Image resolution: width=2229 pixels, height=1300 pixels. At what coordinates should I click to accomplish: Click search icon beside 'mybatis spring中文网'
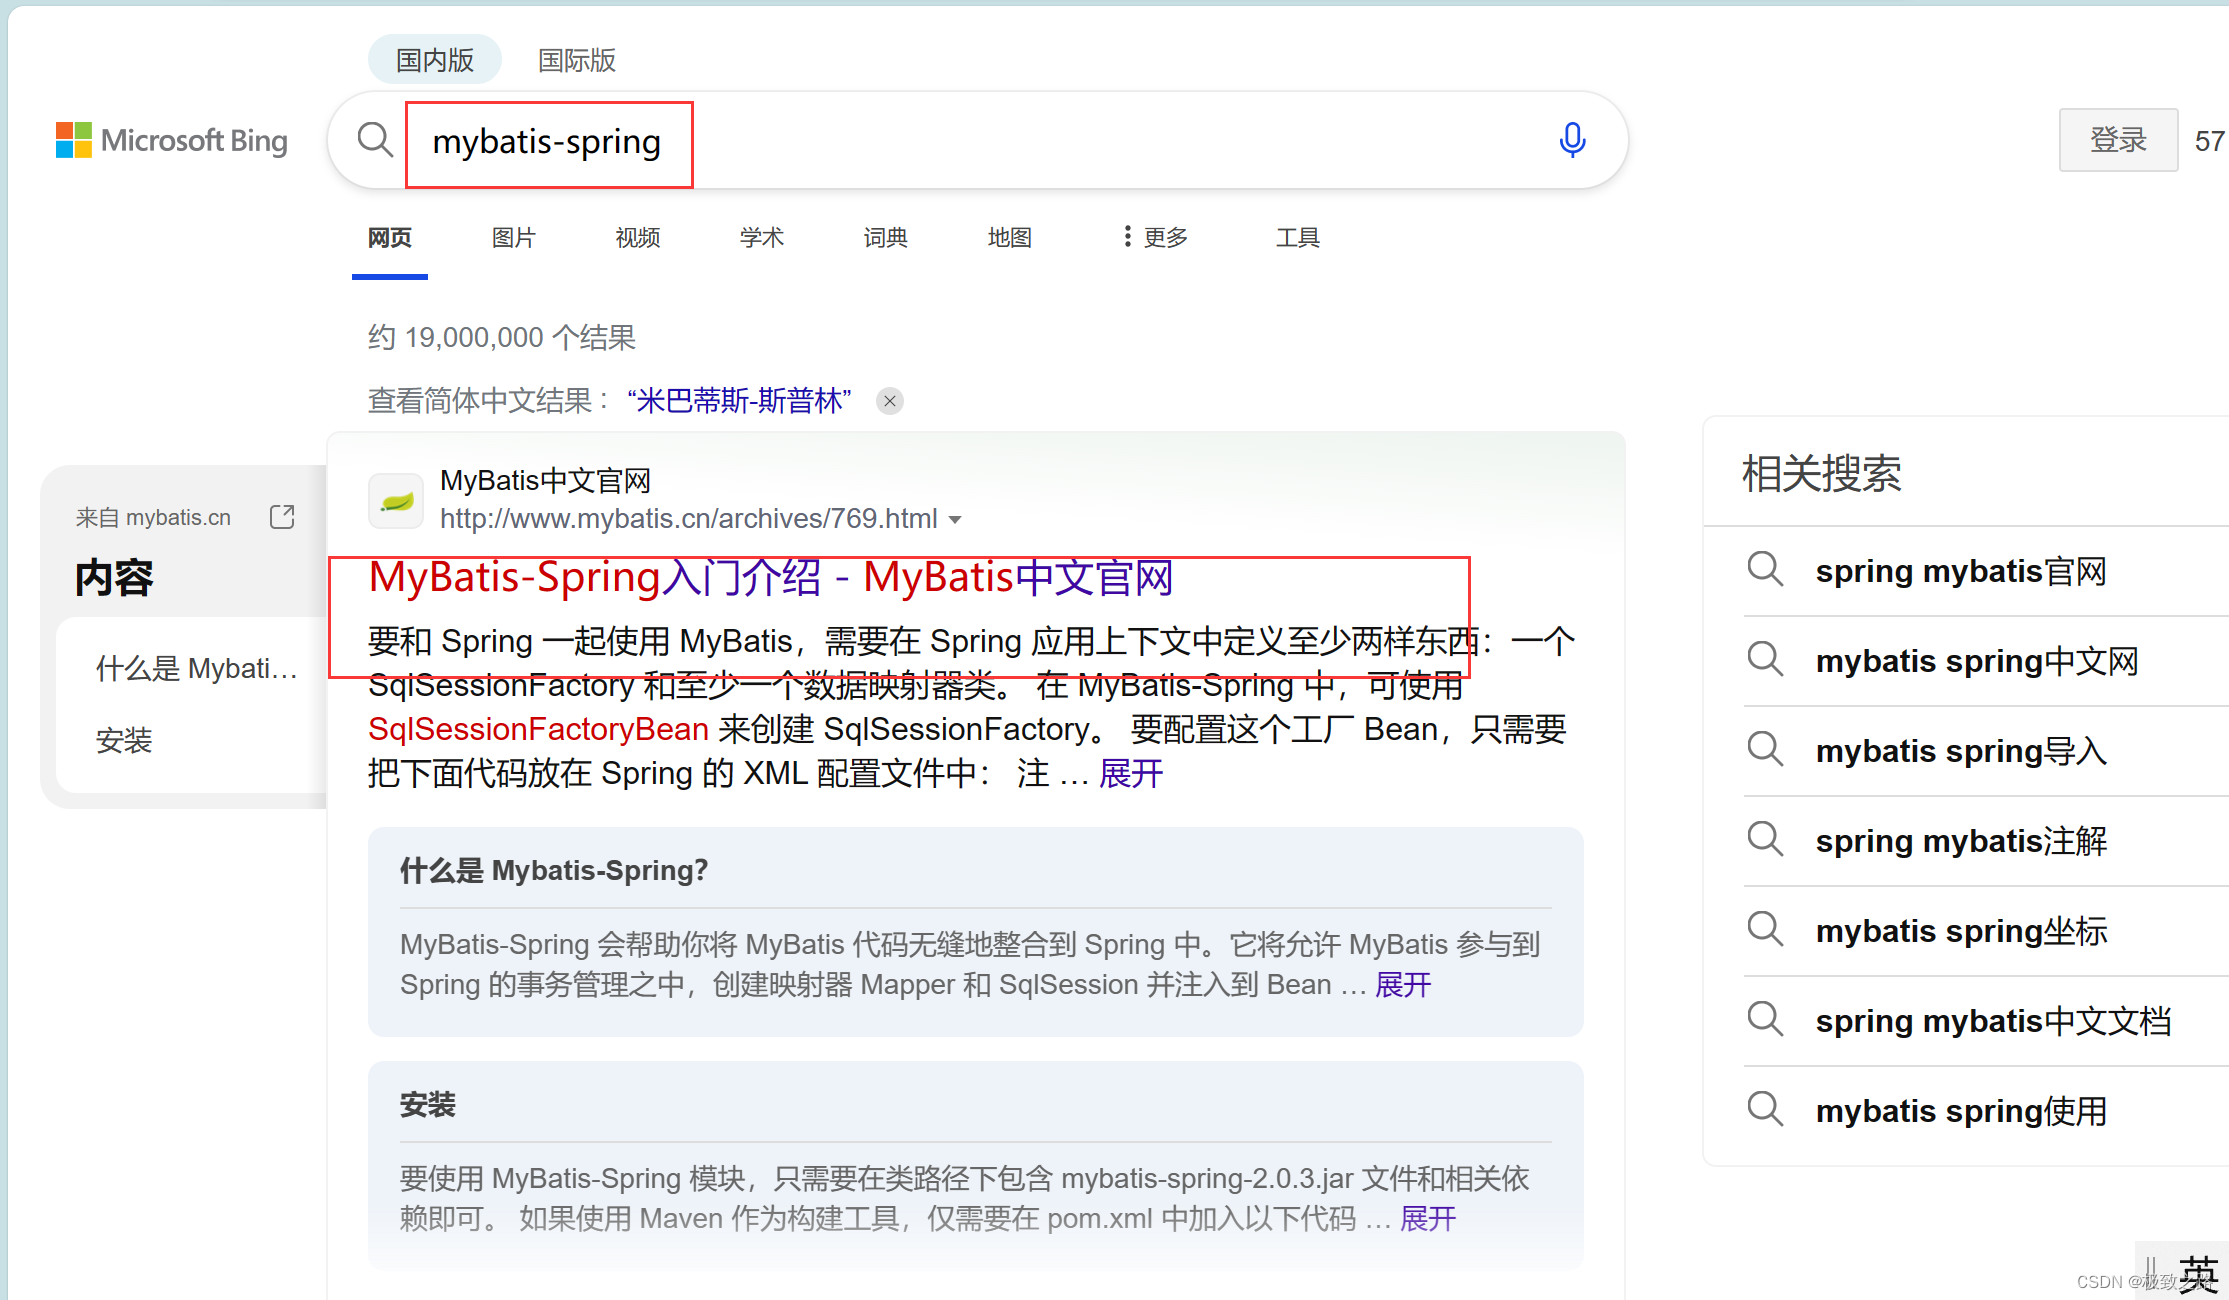pyautogui.click(x=1765, y=660)
